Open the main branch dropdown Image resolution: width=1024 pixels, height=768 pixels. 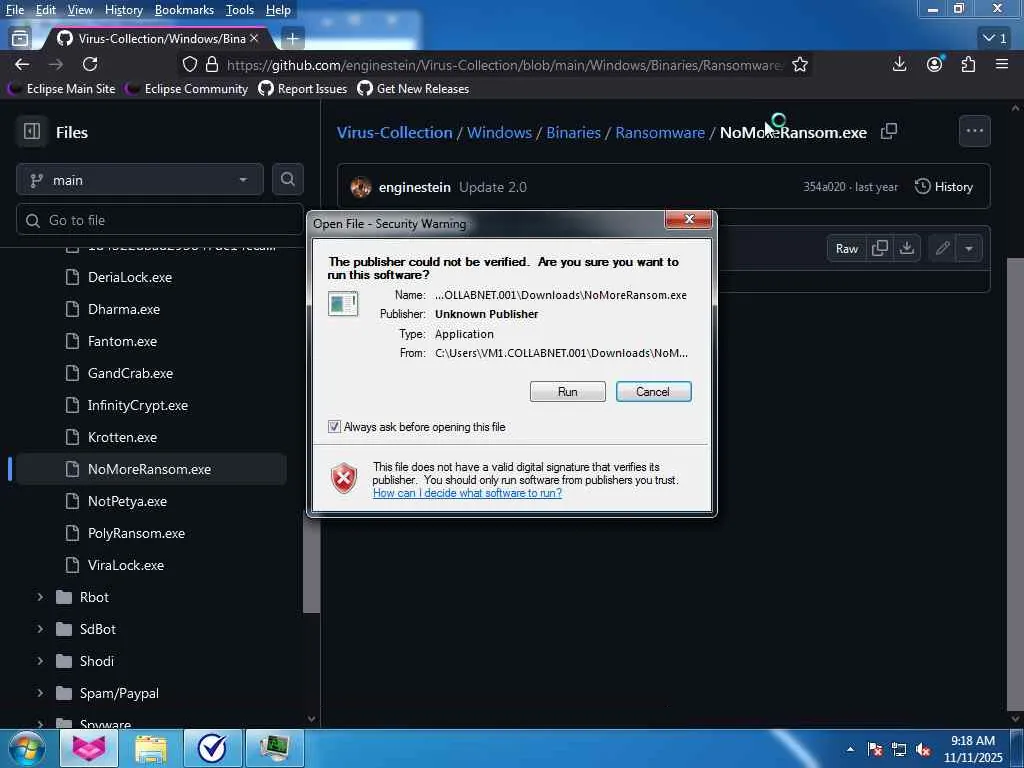tap(140, 180)
